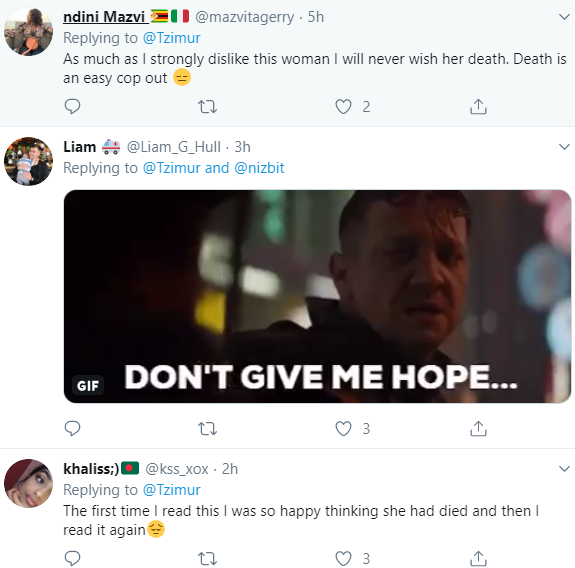
Task: Retweet ndini Mazvi's tweet
Action: click(x=207, y=107)
